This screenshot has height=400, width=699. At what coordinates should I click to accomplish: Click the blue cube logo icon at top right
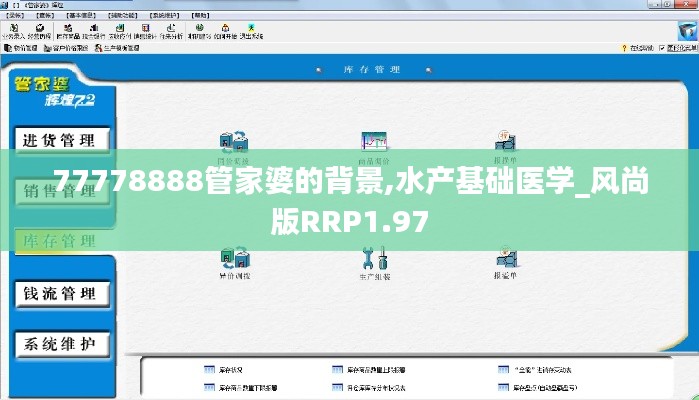(687, 31)
